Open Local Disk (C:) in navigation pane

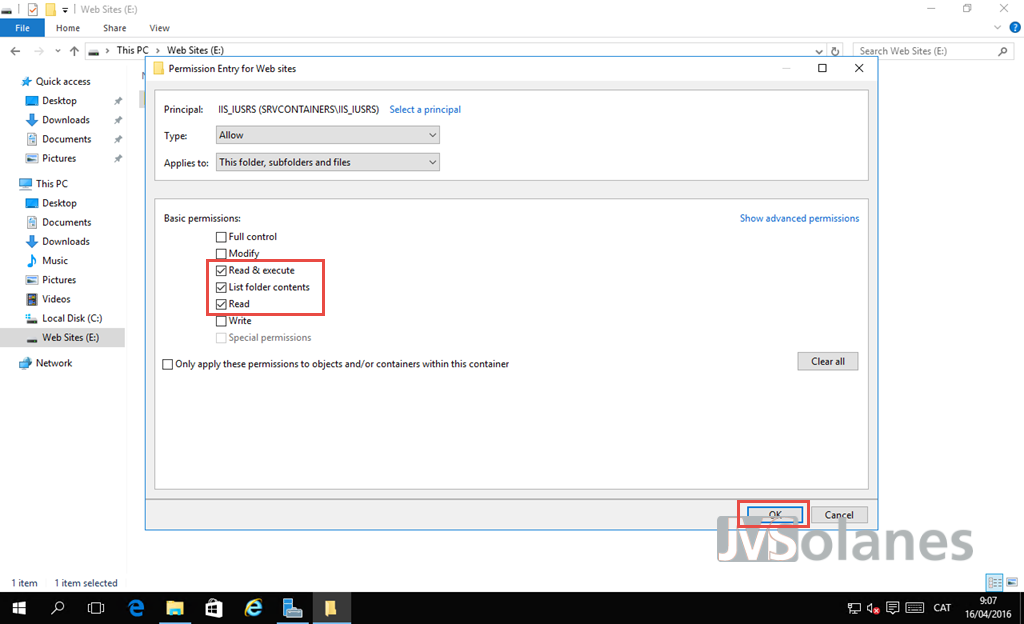(x=72, y=319)
